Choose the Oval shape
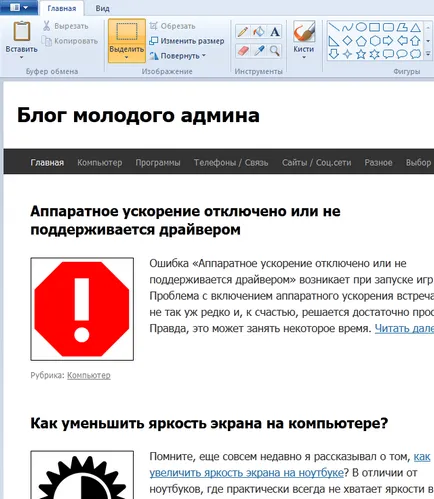 click(x=361, y=27)
